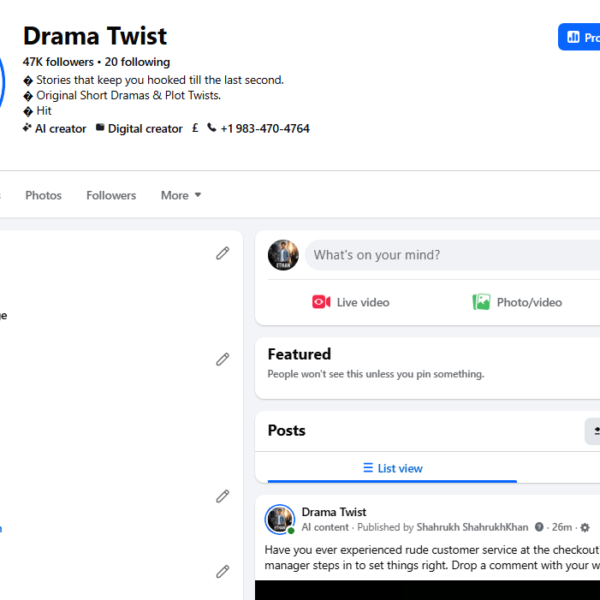Open the Posts filter button
Screen dimensions: 600x600
pyautogui.click(x=592, y=431)
